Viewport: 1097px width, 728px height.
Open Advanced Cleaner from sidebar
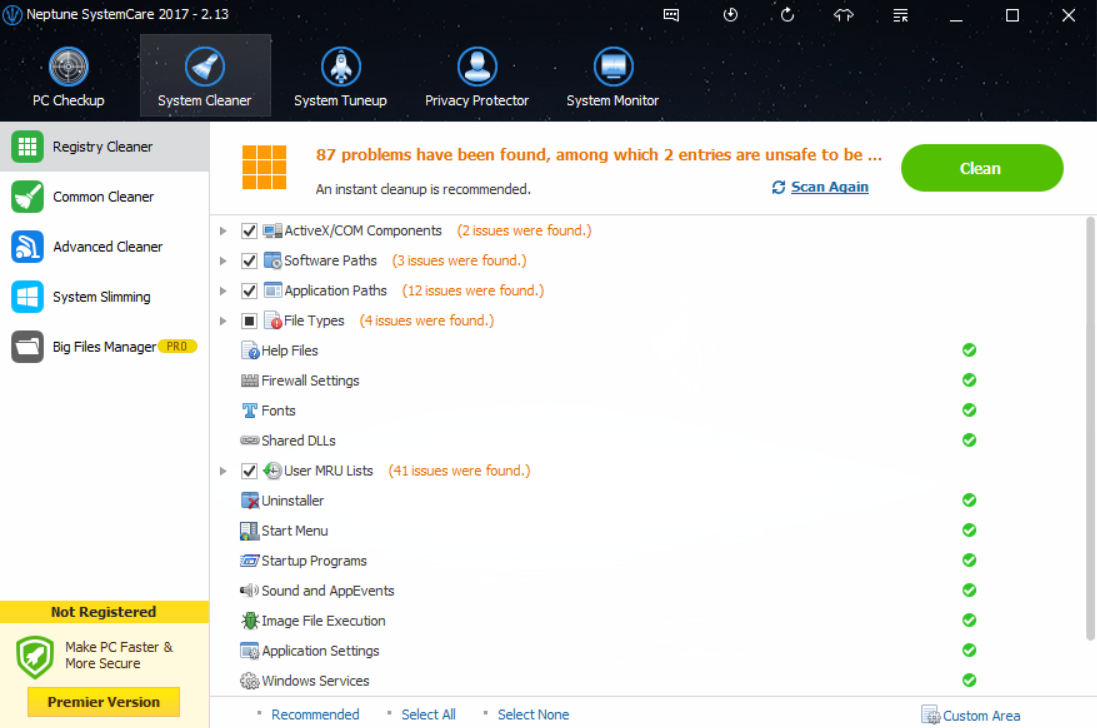pyautogui.click(x=104, y=247)
